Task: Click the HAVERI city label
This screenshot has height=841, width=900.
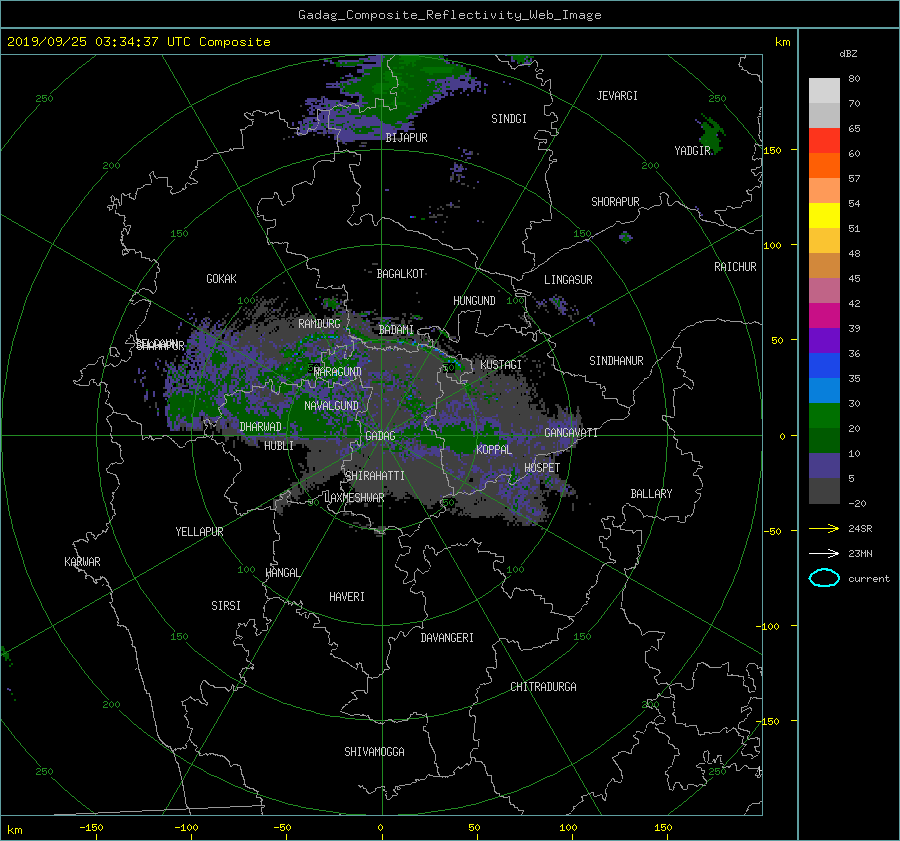Action: (347, 597)
